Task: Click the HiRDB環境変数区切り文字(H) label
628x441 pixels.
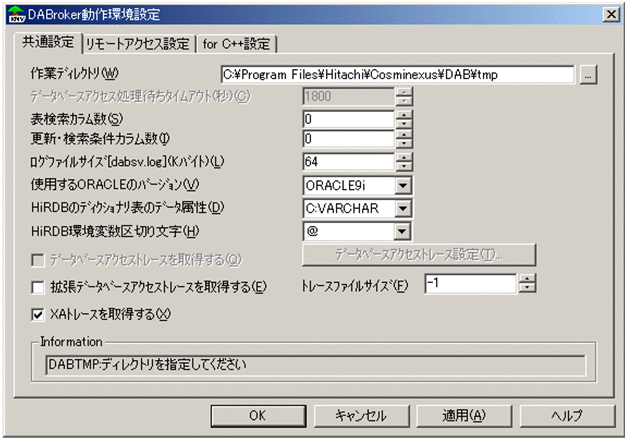Action: pyautogui.click(x=115, y=231)
